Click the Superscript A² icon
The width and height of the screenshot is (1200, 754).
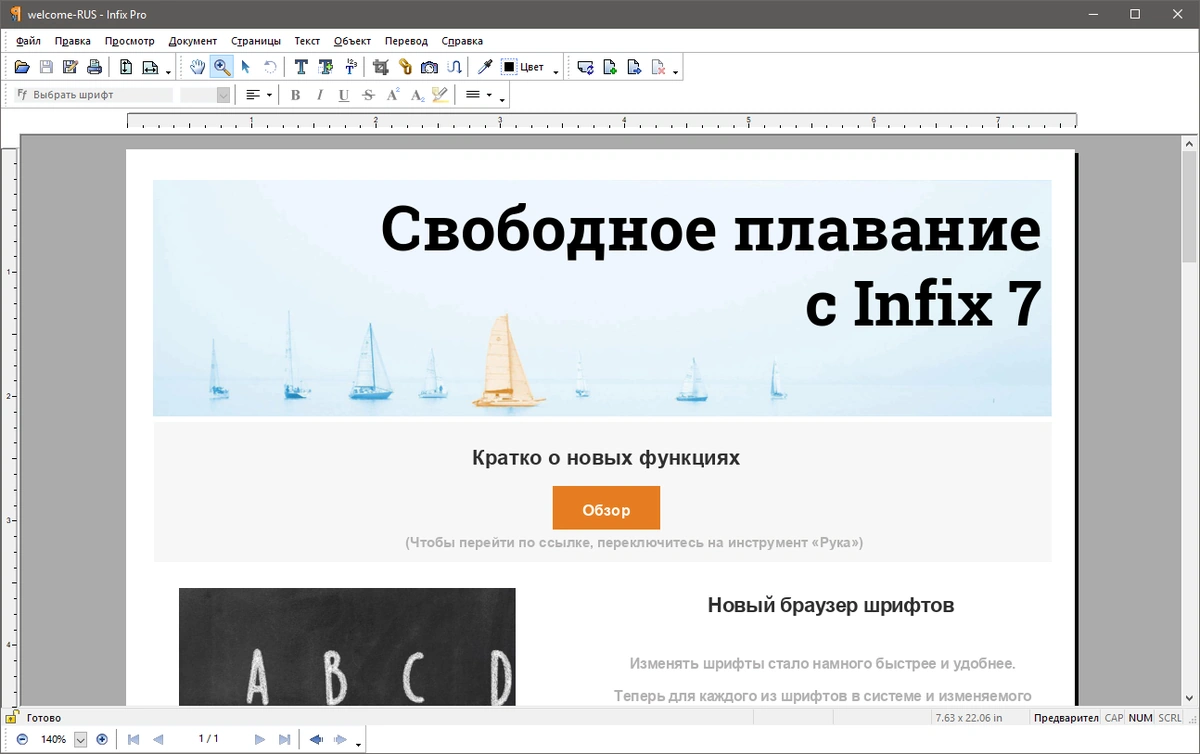pos(393,95)
